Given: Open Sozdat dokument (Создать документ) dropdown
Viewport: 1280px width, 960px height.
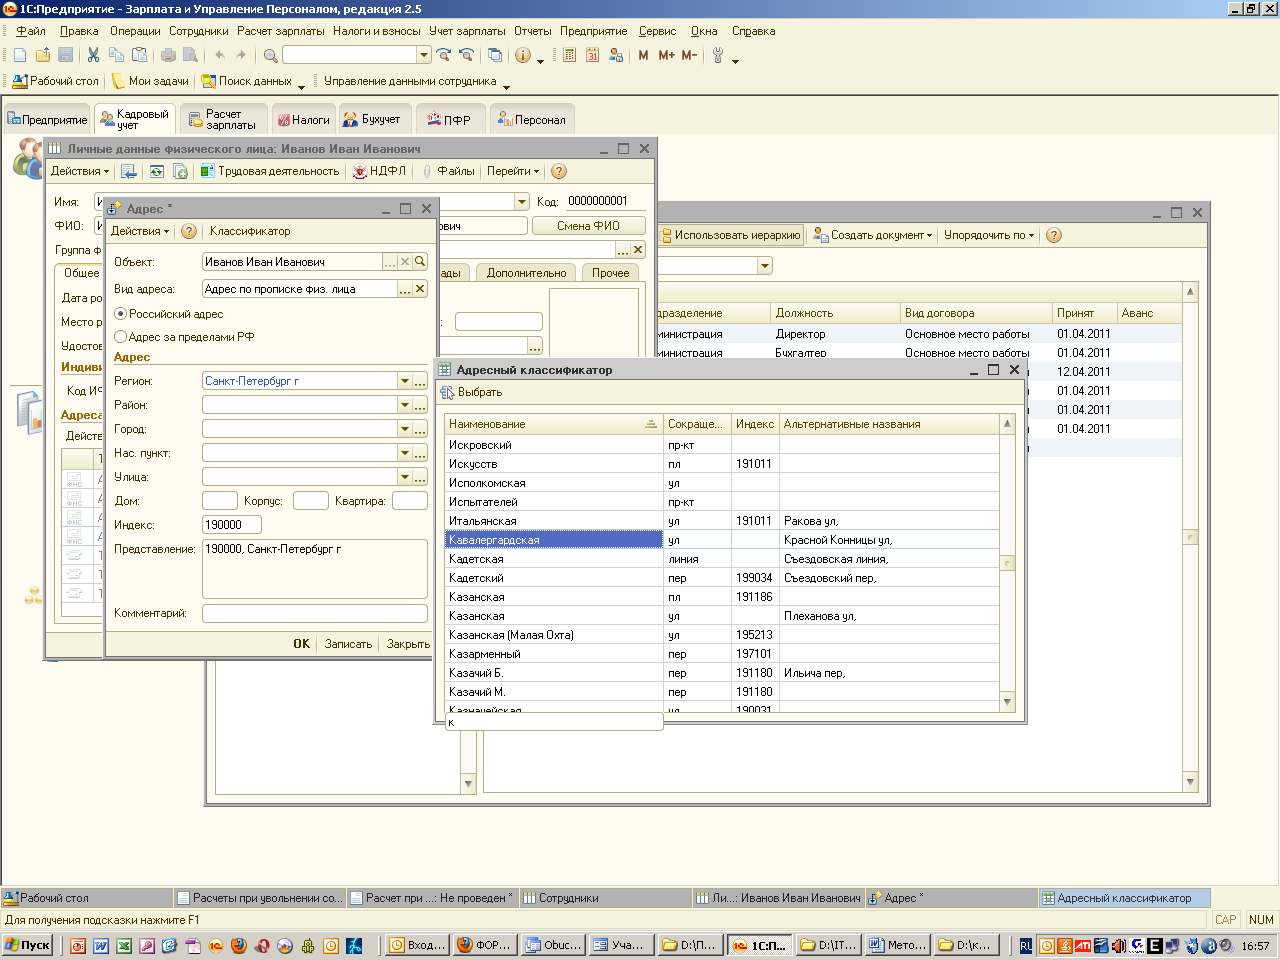Looking at the screenshot, I should point(872,235).
